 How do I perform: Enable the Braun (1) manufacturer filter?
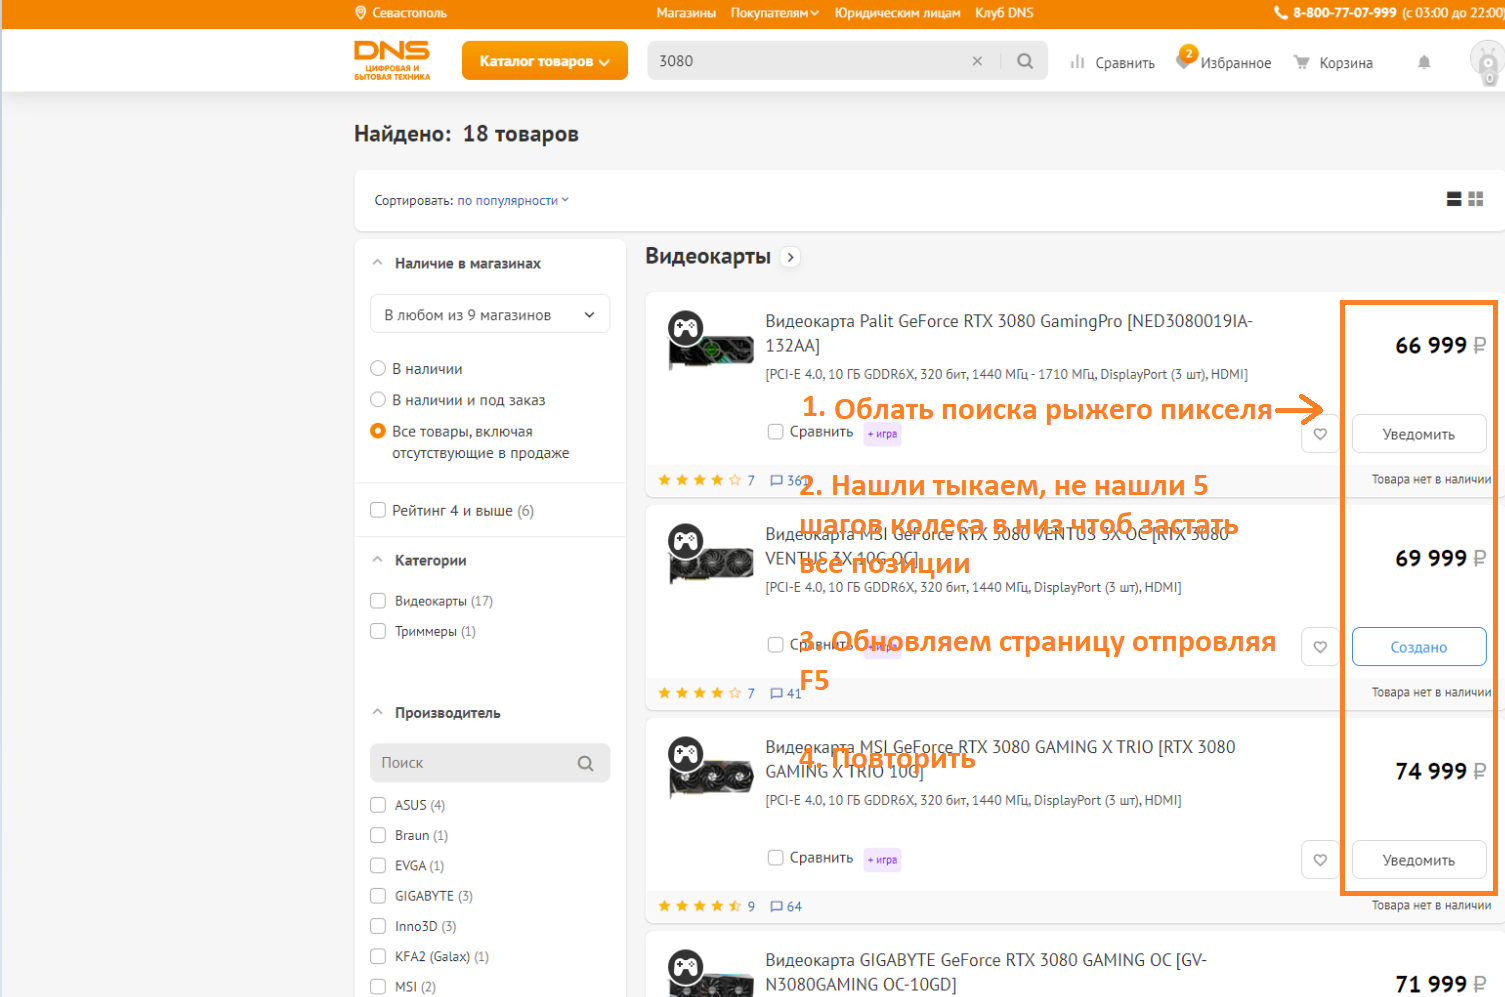(x=378, y=835)
